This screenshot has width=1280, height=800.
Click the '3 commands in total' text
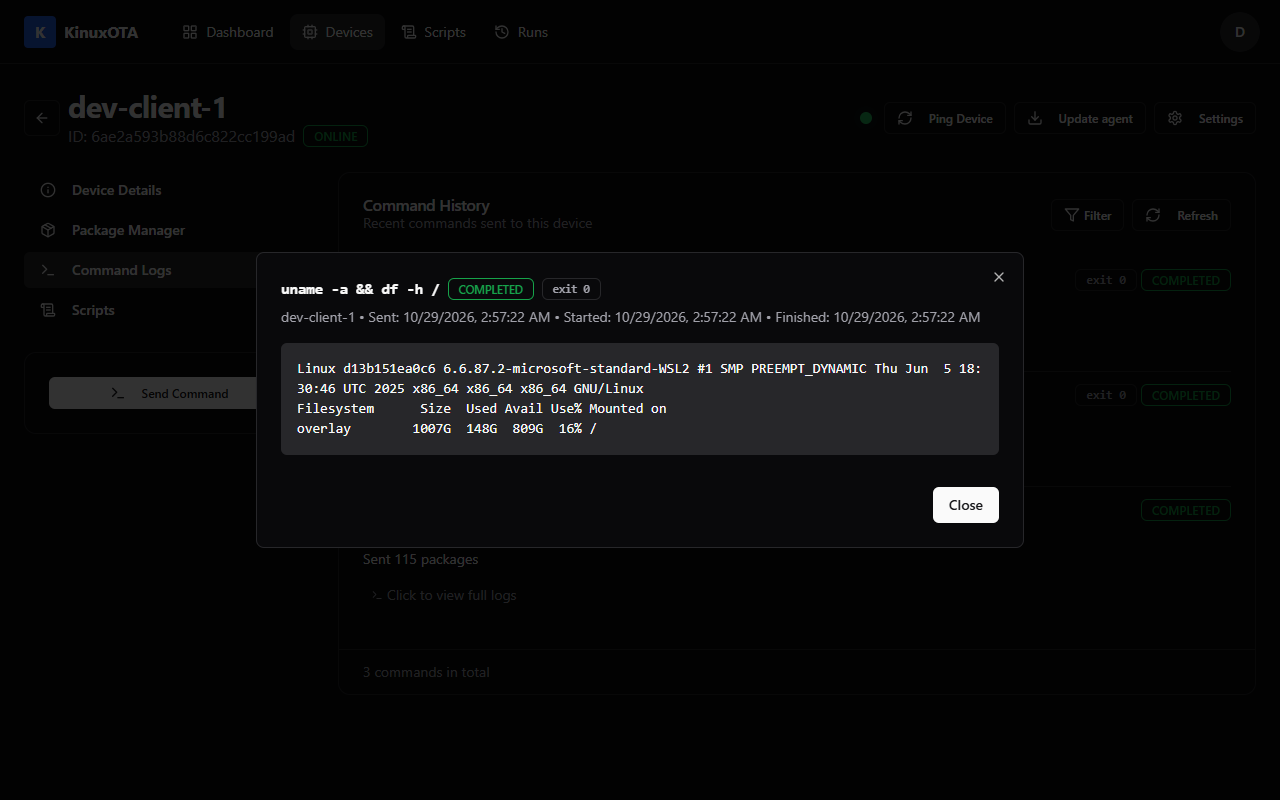pos(426,672)
